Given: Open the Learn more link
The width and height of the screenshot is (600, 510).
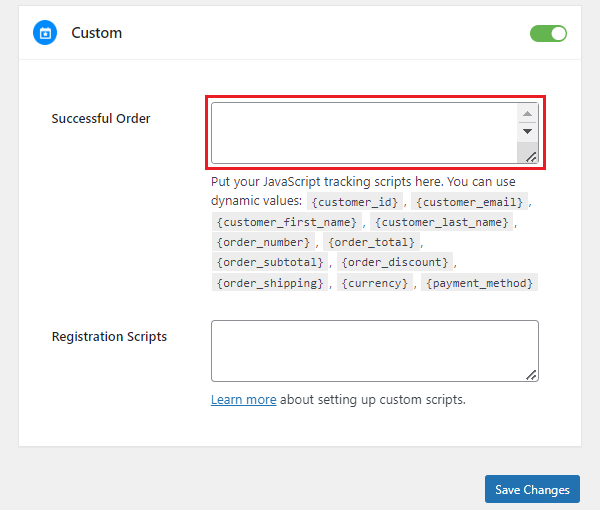Looking at the screenshot, I should pos(243,399).
